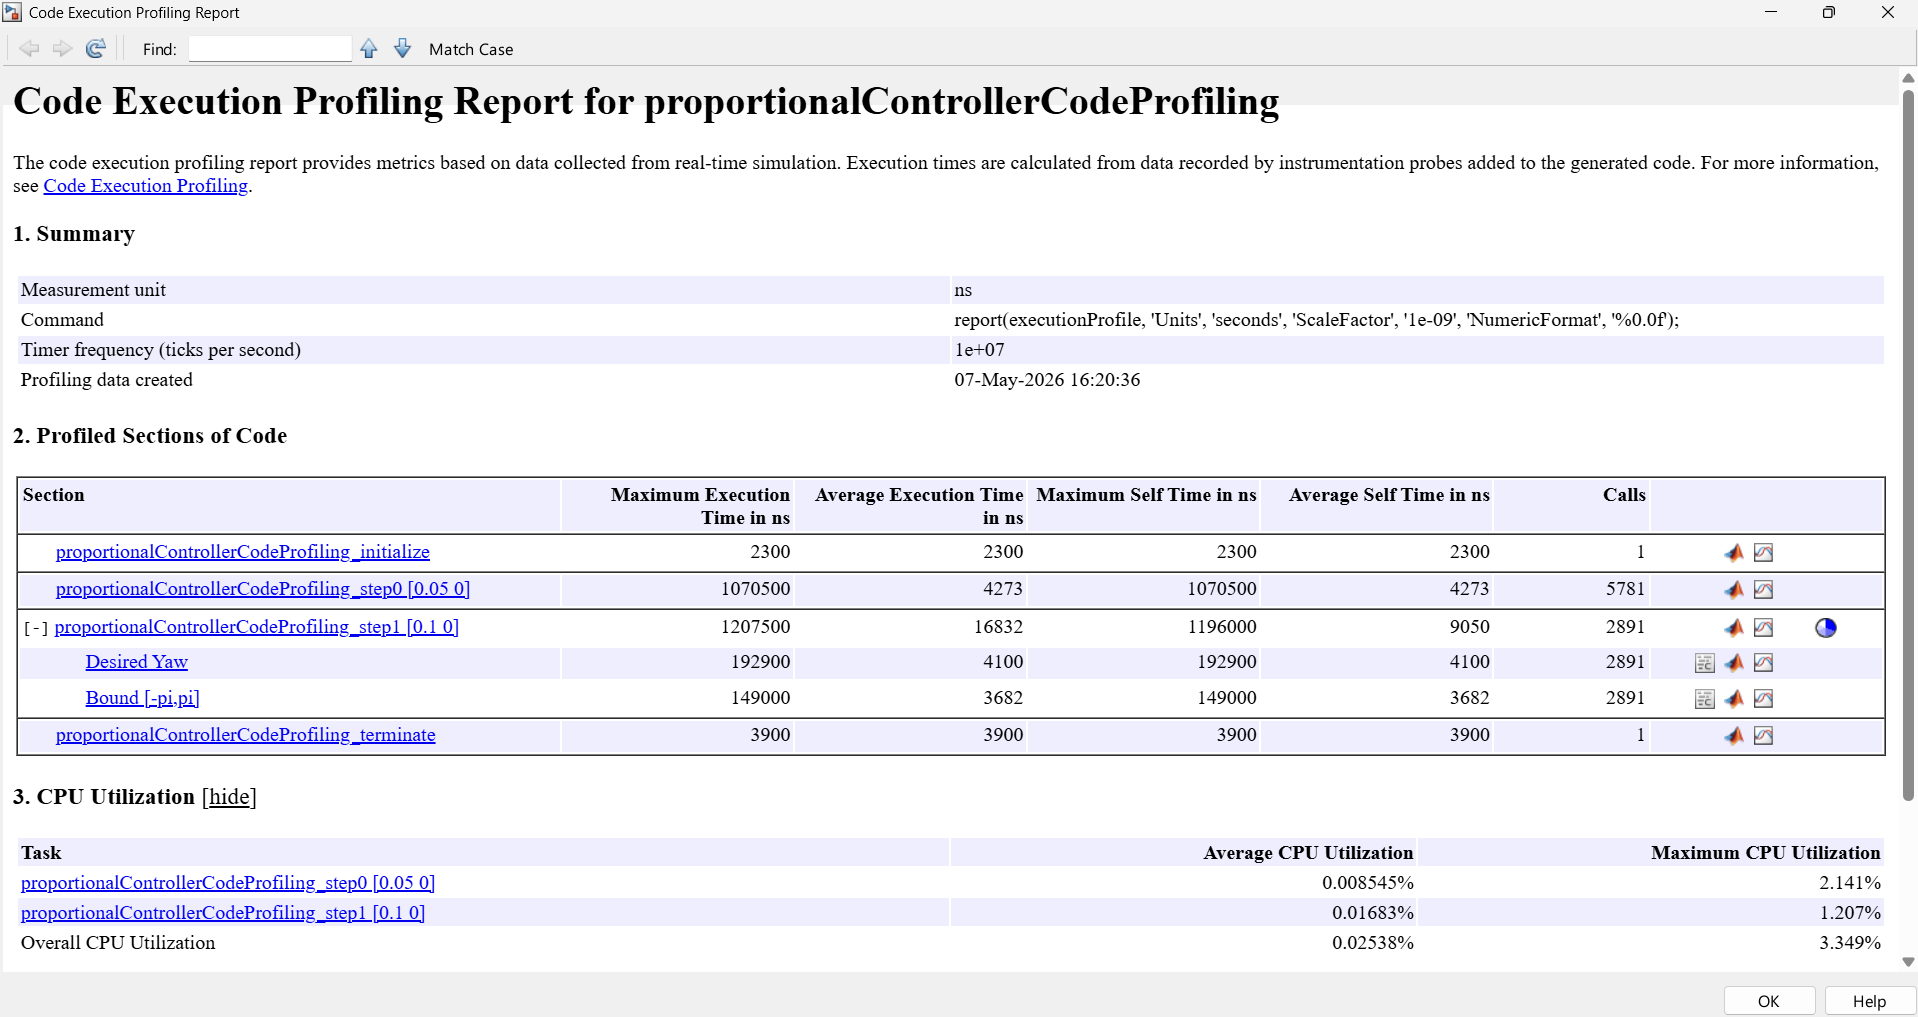Open the Bound [-pi,pi] block link
This screenshot has width=1918, height=1017.
tap(143, 698)
